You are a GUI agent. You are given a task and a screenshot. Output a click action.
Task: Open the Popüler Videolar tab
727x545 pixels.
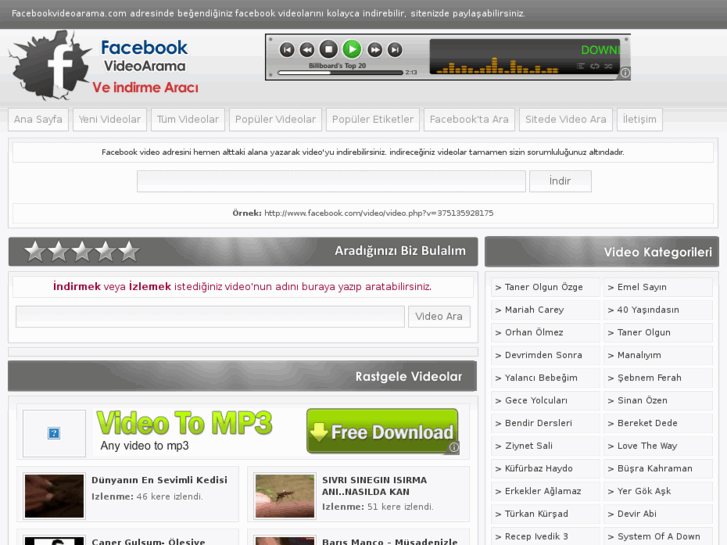pyautogui.click(x=275, y=120)
